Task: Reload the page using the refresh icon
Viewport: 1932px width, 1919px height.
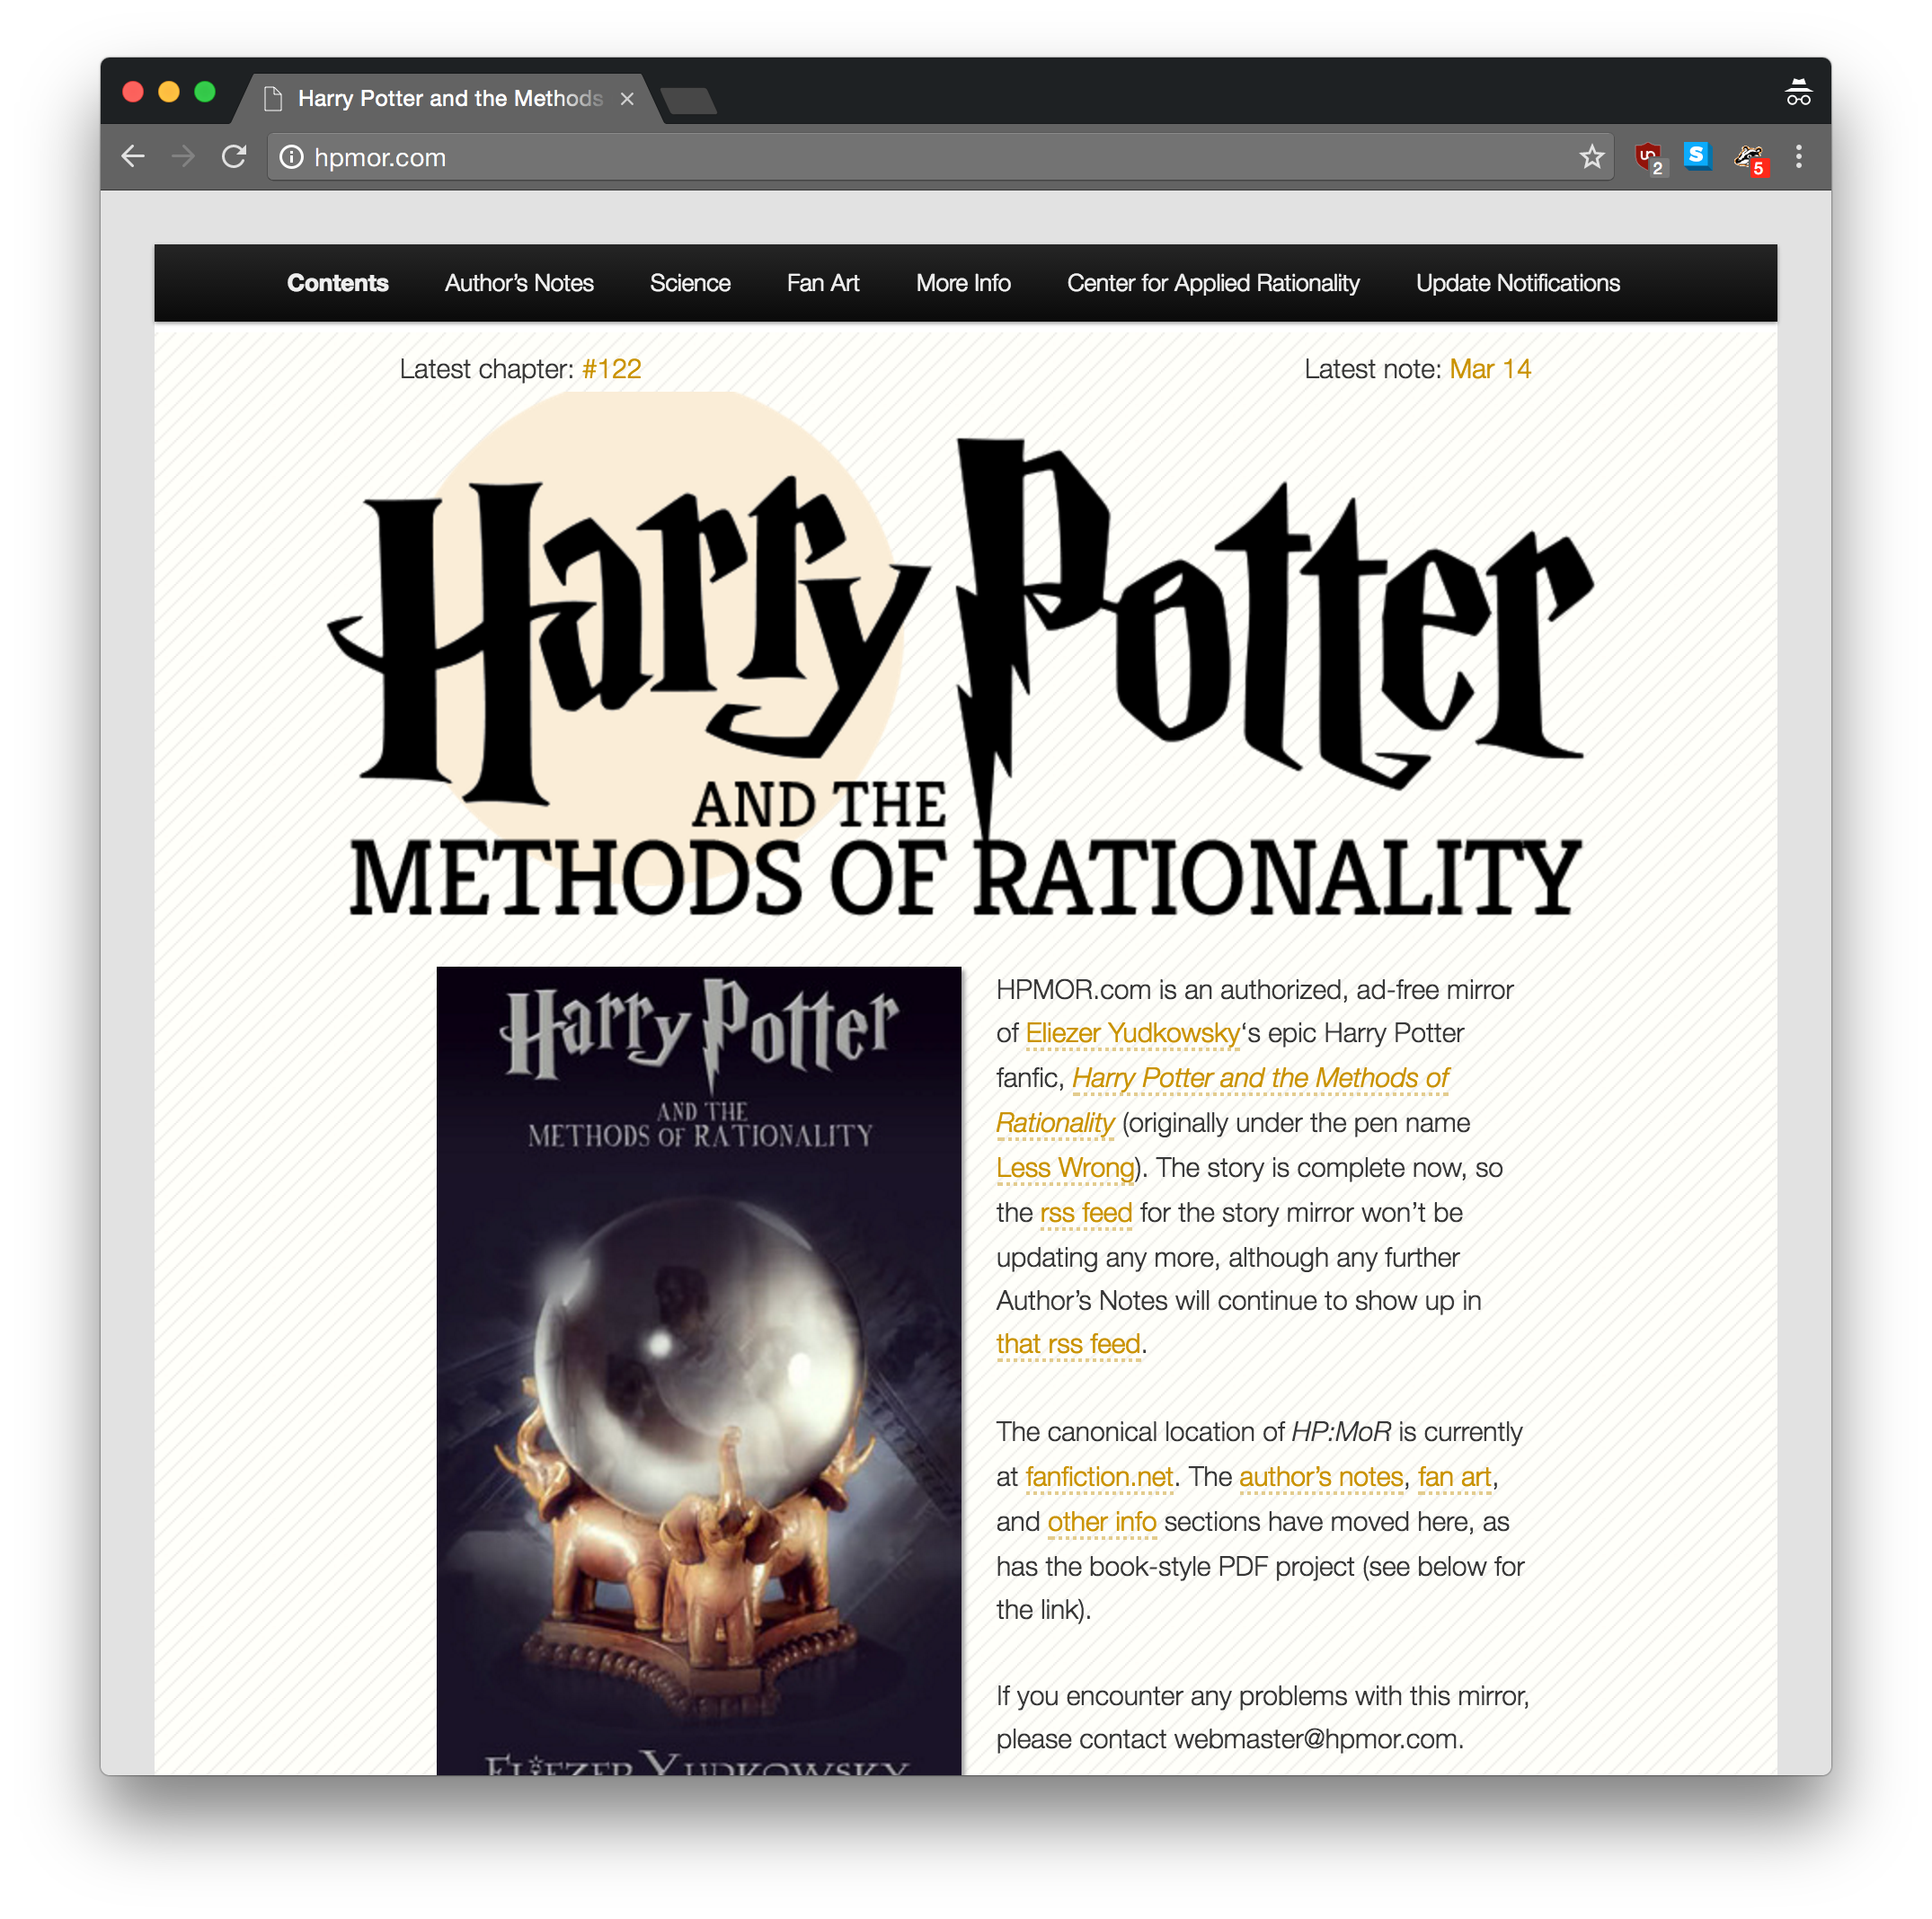Action: (x=234, y=157)
